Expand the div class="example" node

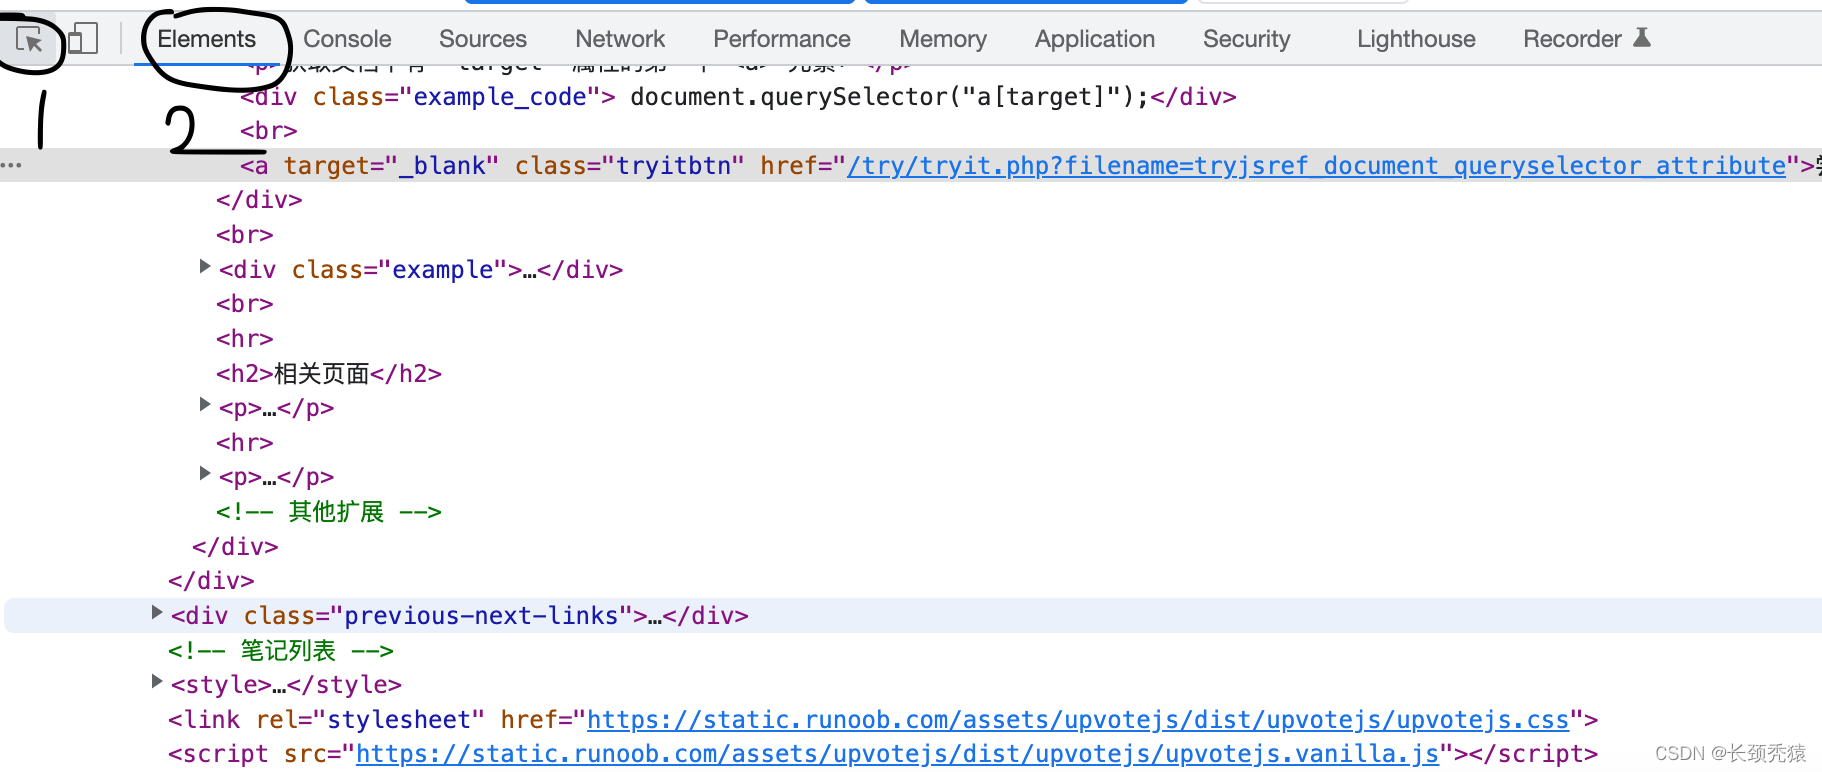click(204, 266)
